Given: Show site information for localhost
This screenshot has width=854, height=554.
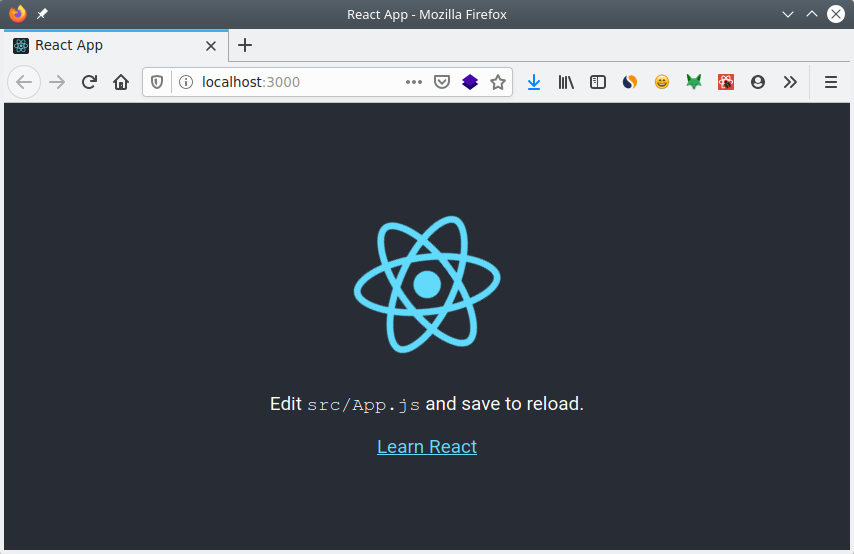Looking at the screenshot, I should [186, 82].
